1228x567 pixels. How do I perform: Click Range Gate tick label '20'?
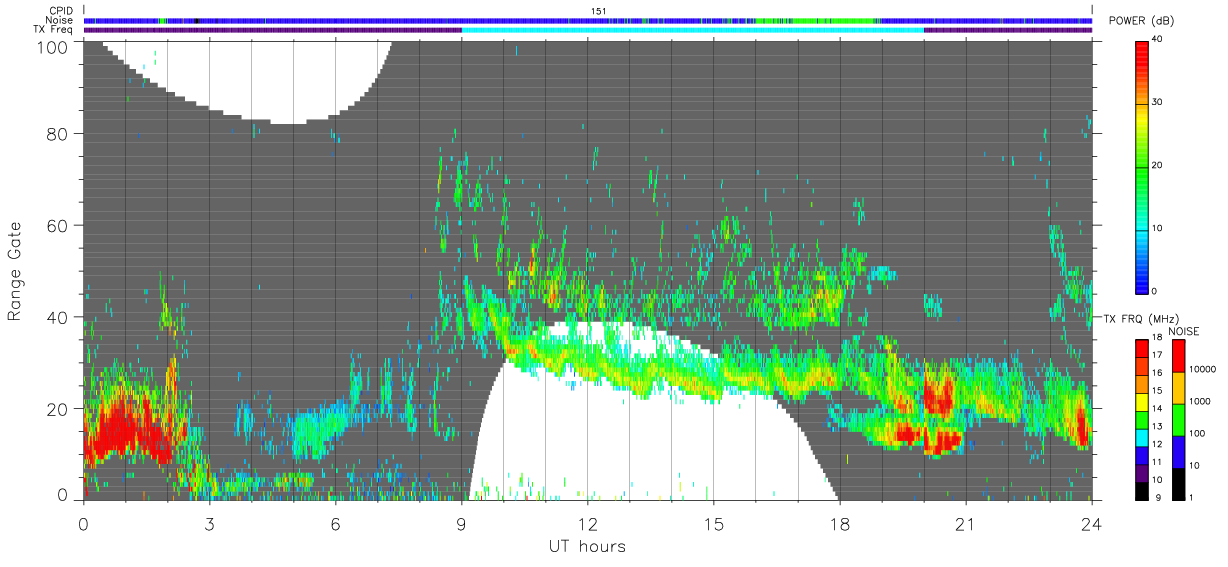coord(59,409)
